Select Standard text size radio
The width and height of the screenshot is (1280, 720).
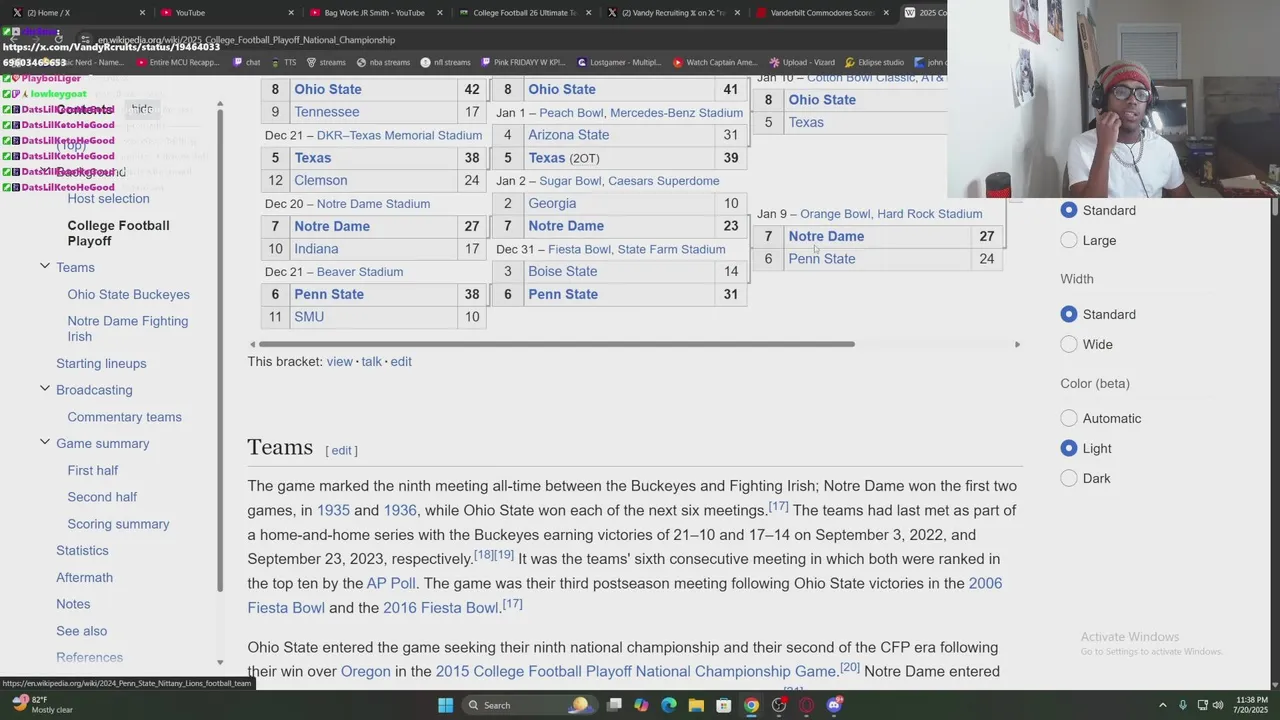[1069, 210]
